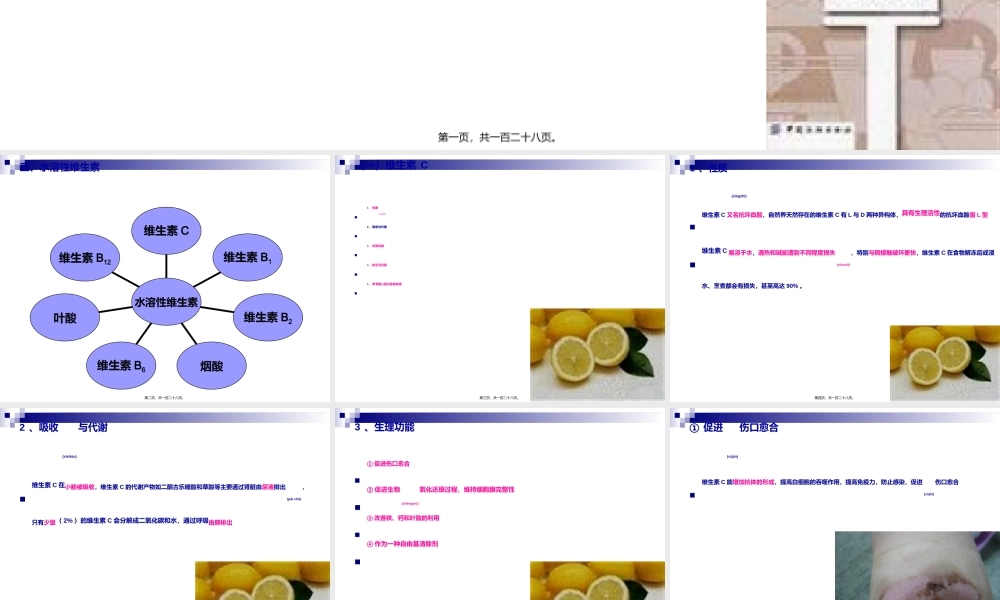This screenshot has height=600, width=1000.
Task: Click the 维生素B6 ellipse node
Action: point(123,365)
